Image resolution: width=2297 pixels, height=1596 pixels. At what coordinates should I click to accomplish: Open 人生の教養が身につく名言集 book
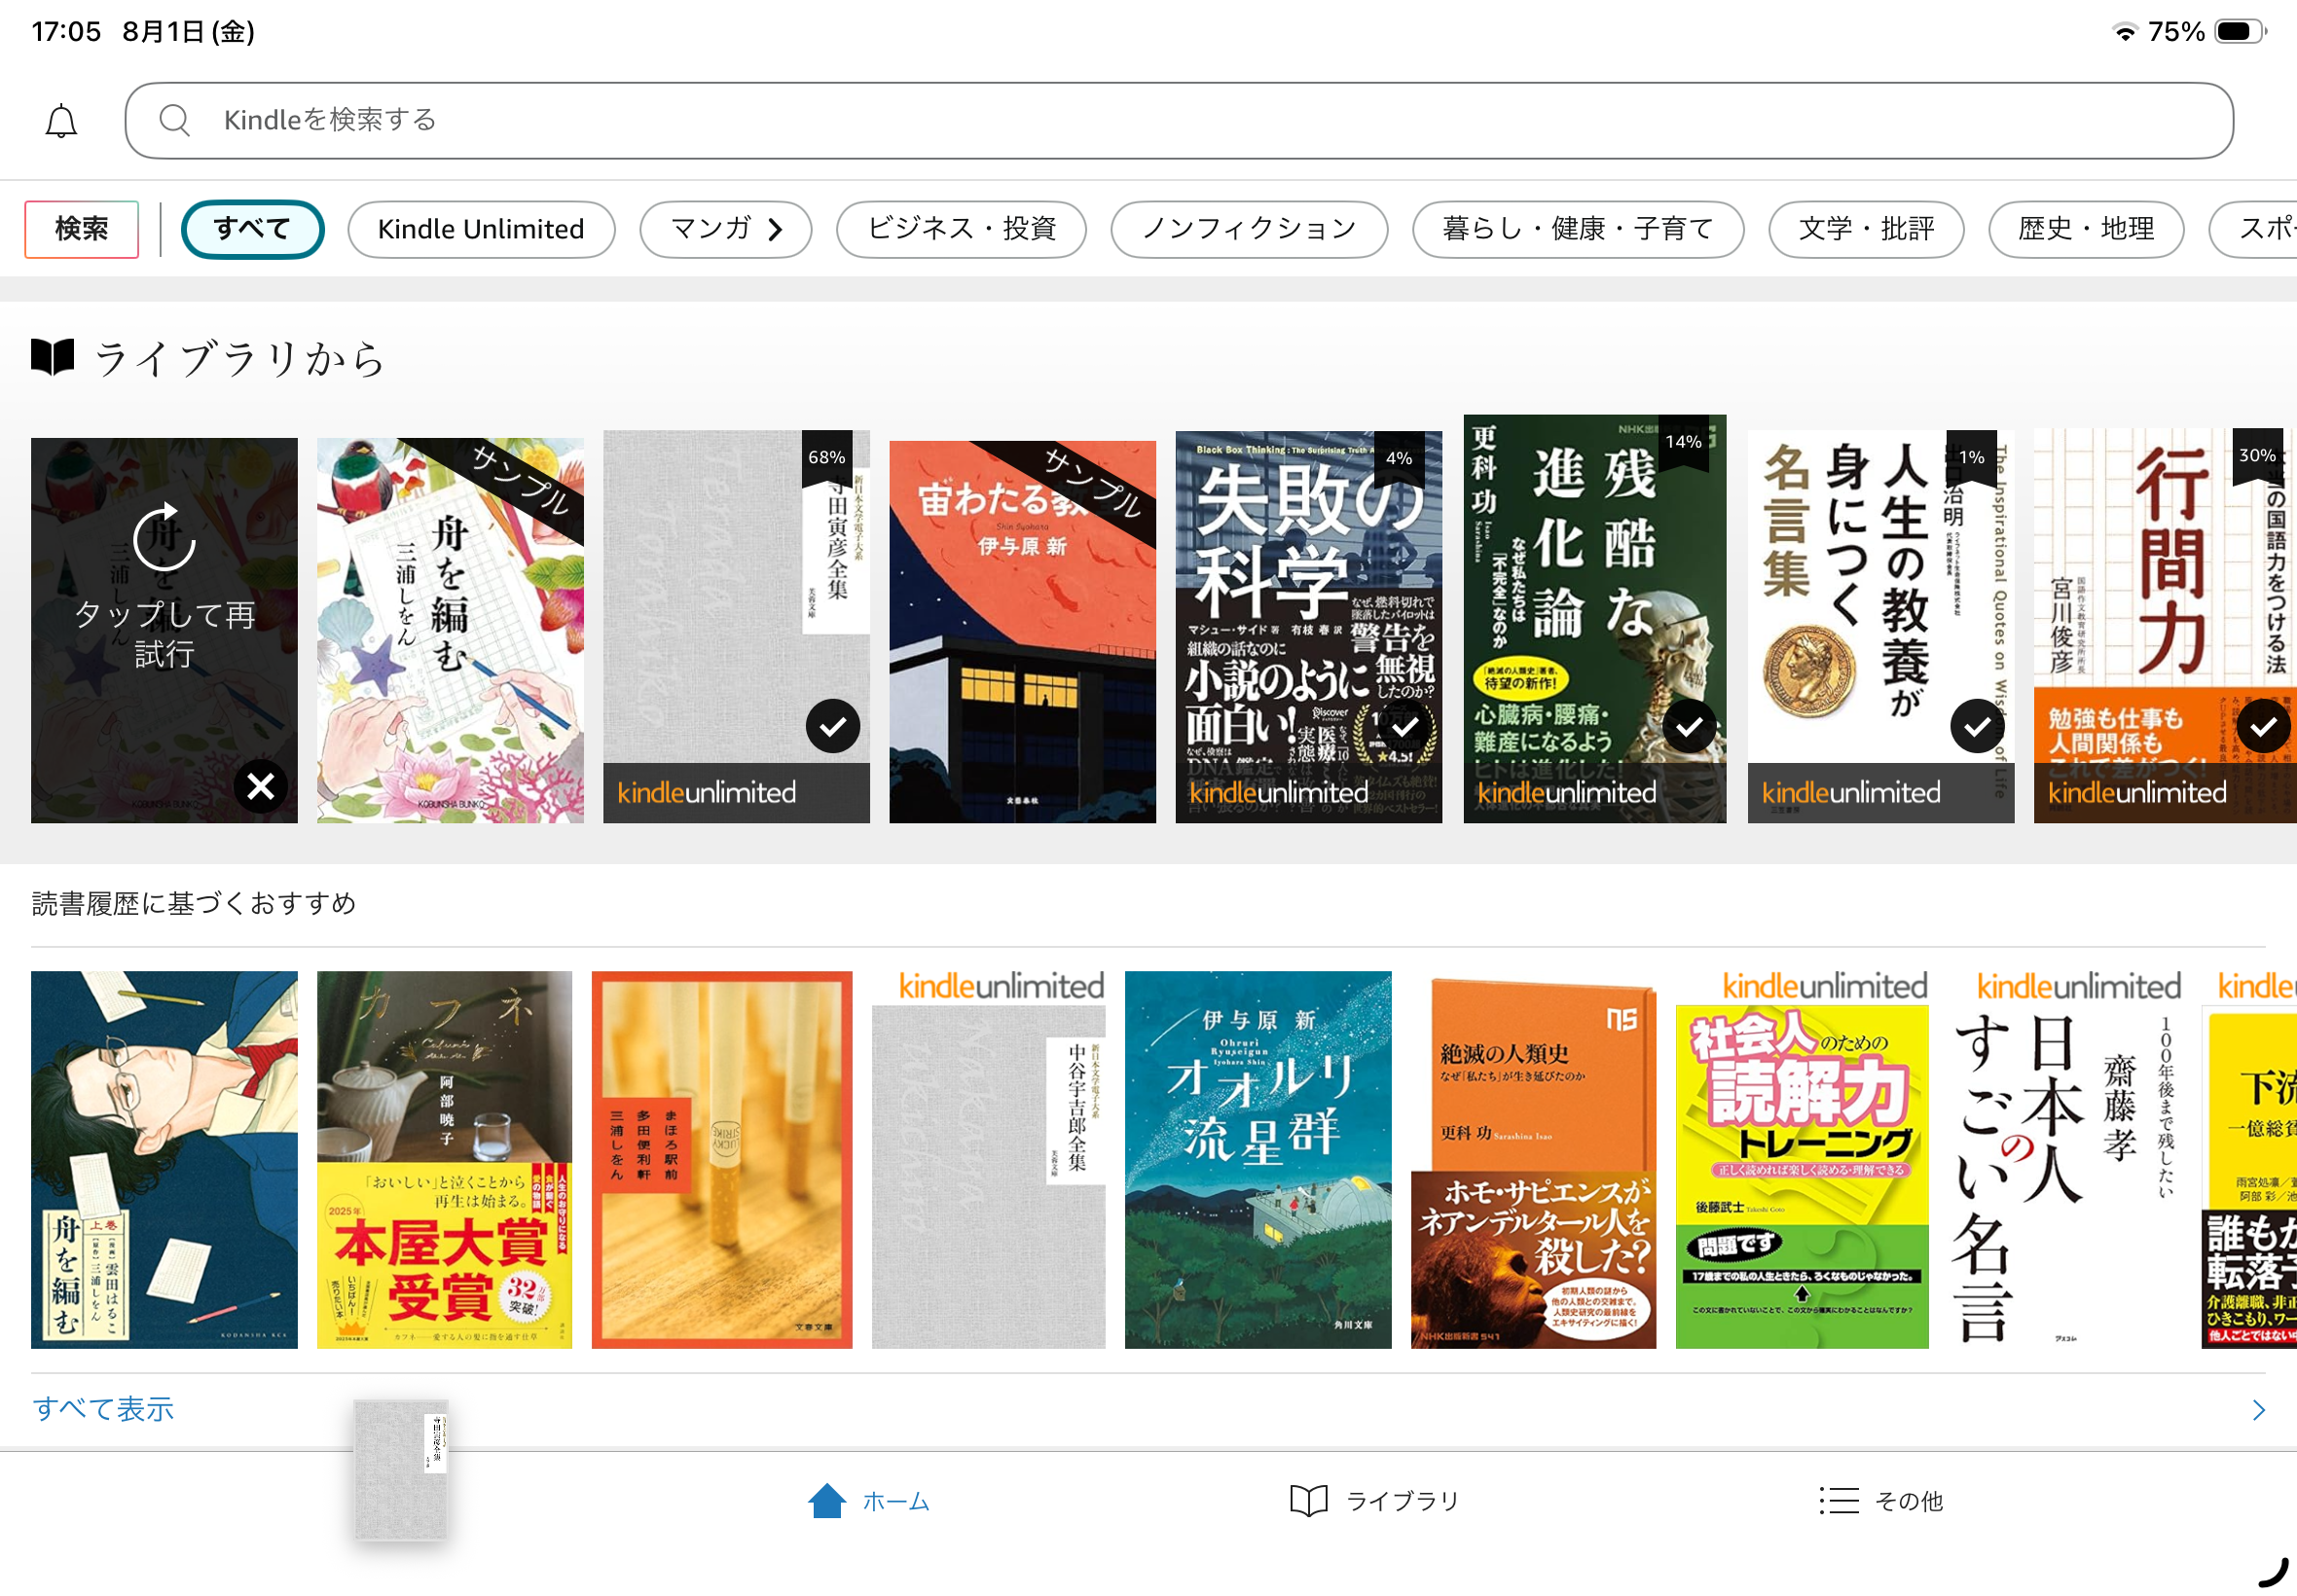[x=1881, y=626]
